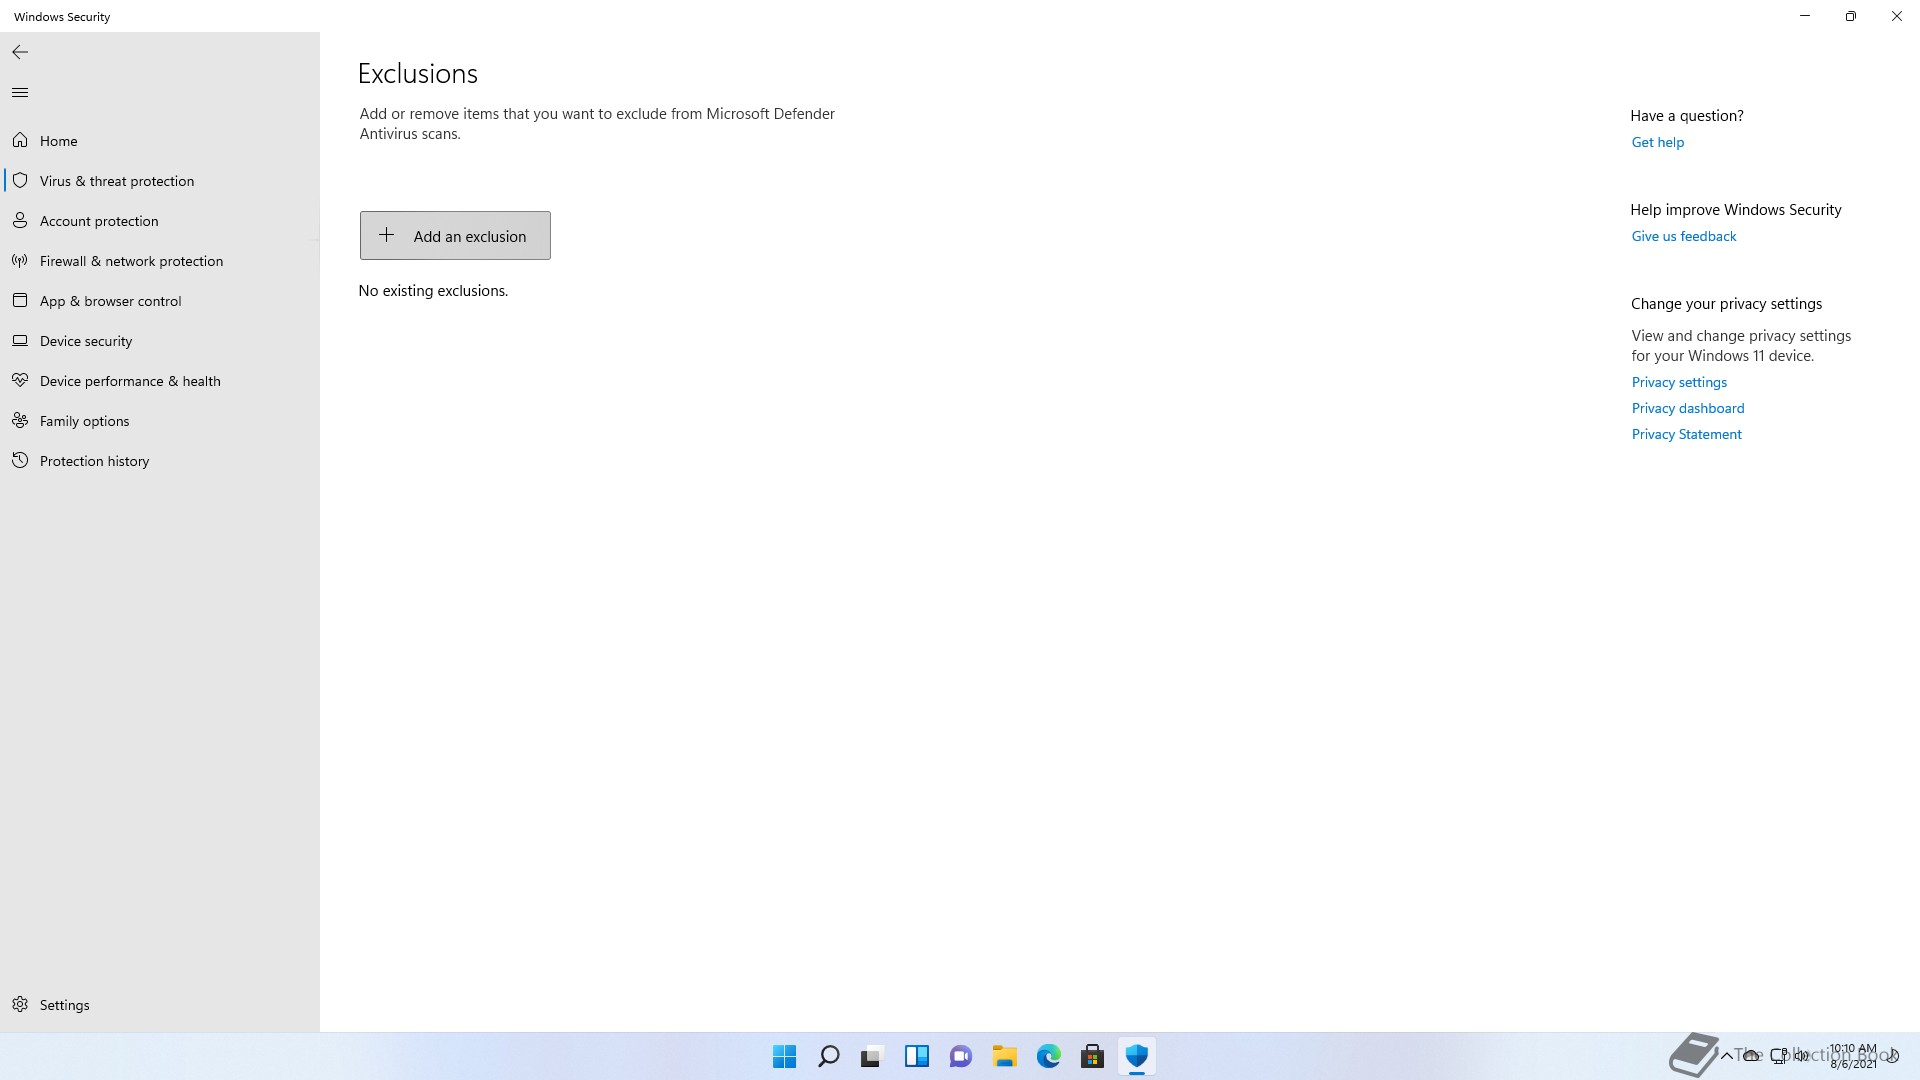Click the network tray icon
Viewport: 1920px width, 1080px height.
pos(1778,1056)
